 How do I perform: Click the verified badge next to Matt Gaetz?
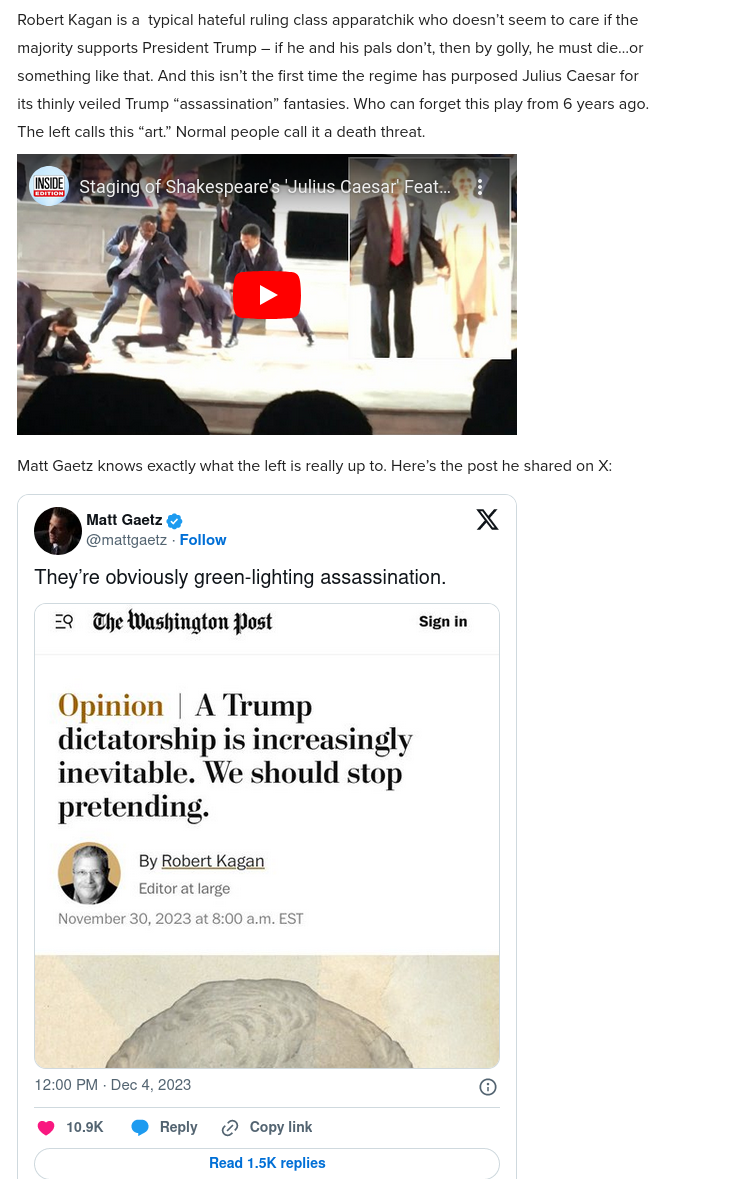pos(174,520)
